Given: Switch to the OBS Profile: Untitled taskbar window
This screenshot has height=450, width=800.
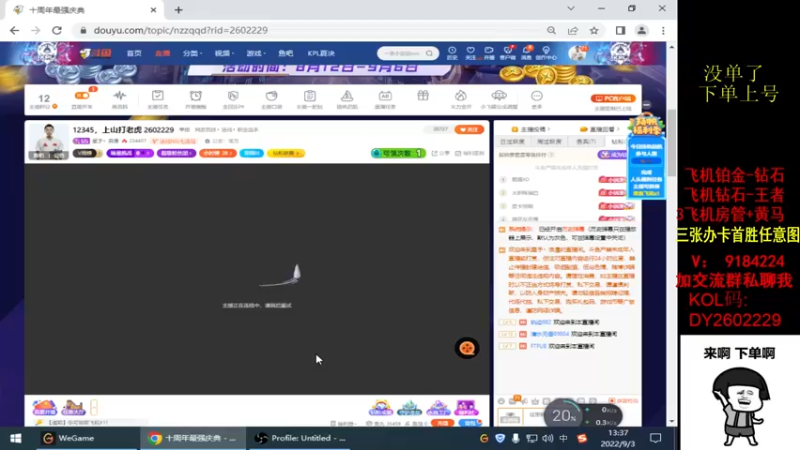Looking at the screenshot, I should point(301,438).
